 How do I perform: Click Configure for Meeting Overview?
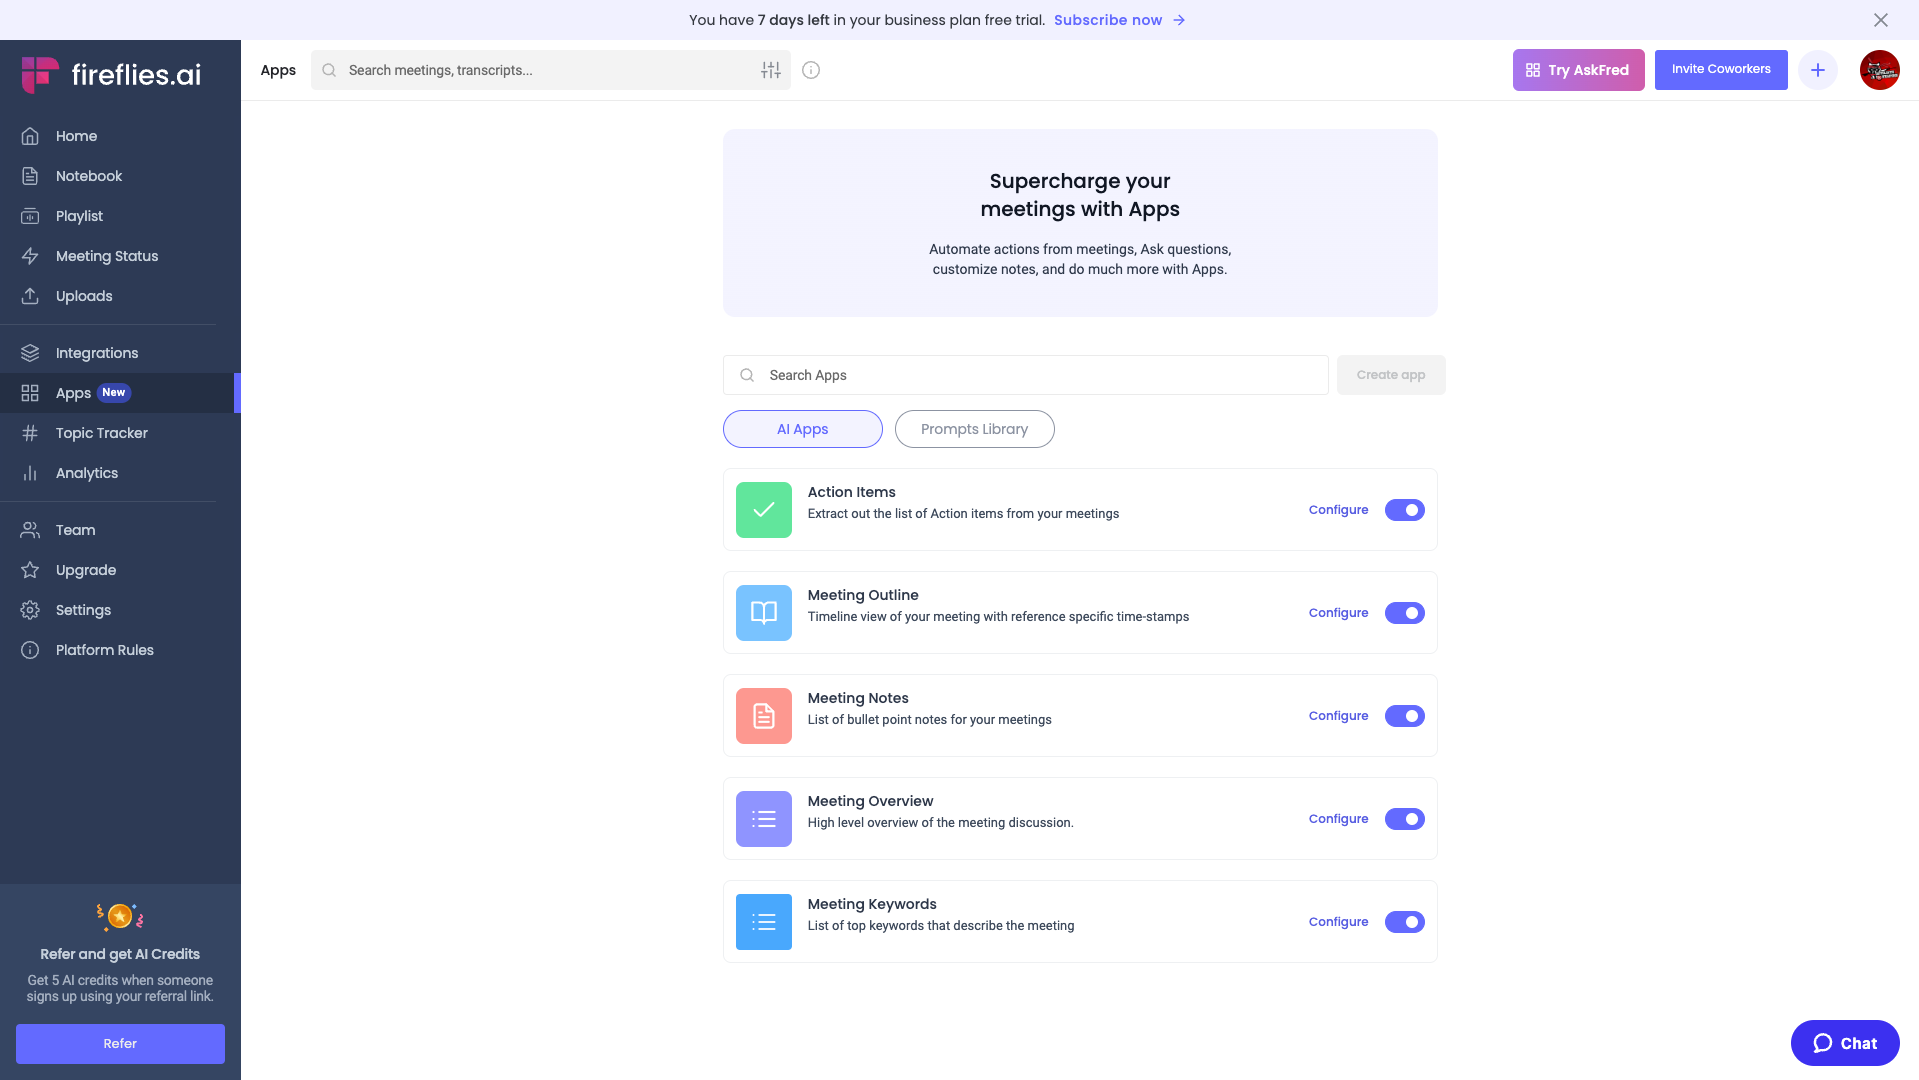(x=1338, y=819)
